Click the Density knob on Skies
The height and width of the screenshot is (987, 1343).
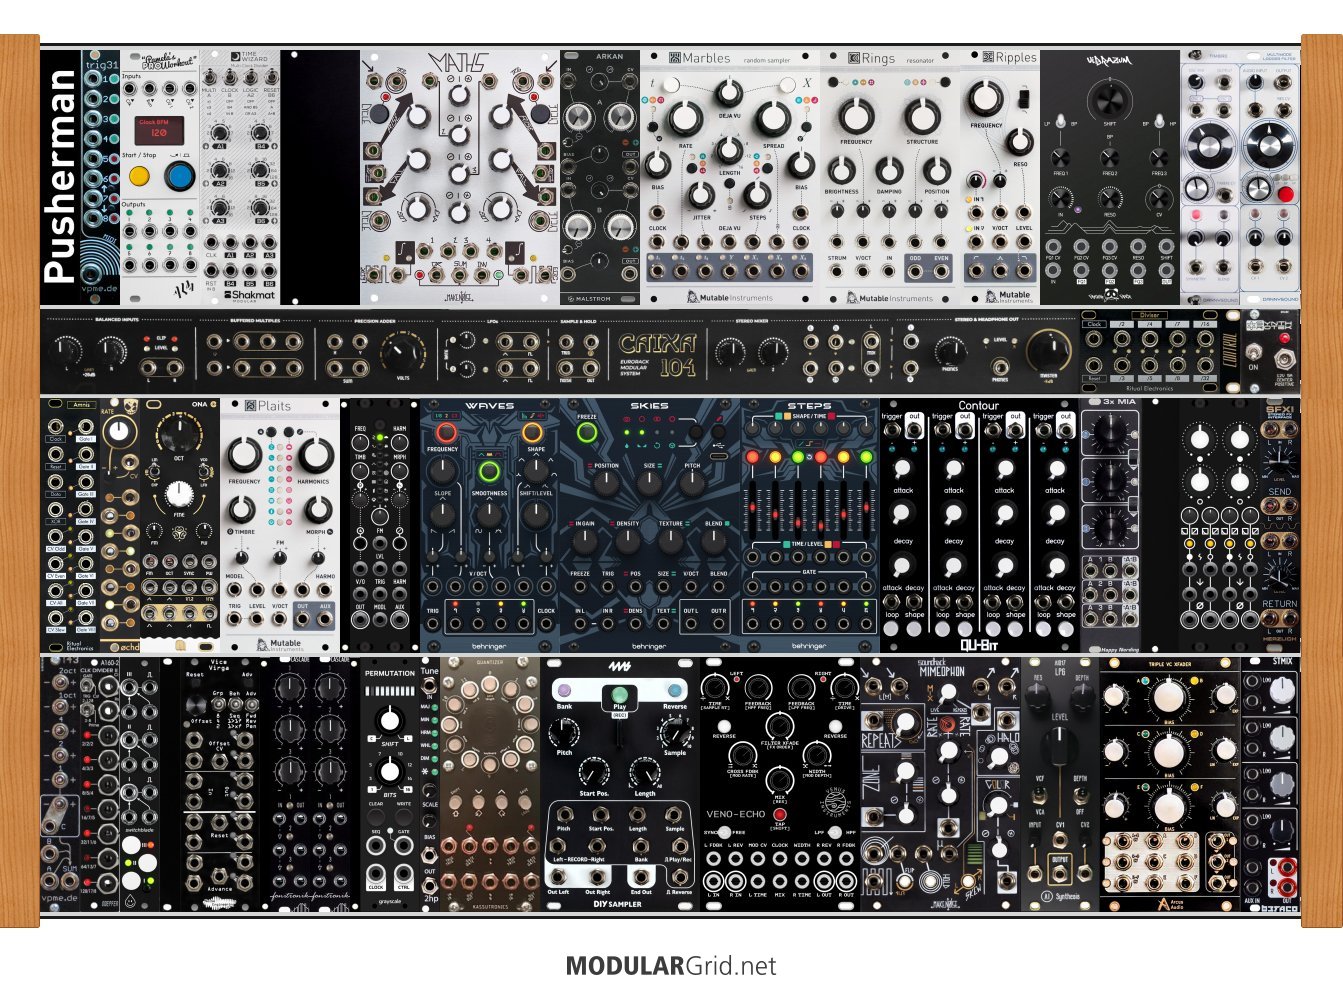pyautogui.click(x=627, y=542)
